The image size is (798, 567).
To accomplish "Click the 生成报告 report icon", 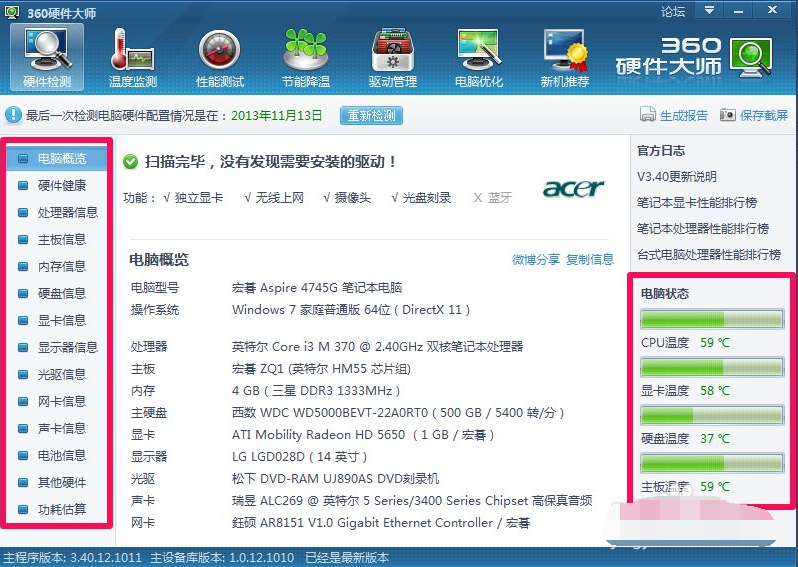I will (x=647, y=115).
